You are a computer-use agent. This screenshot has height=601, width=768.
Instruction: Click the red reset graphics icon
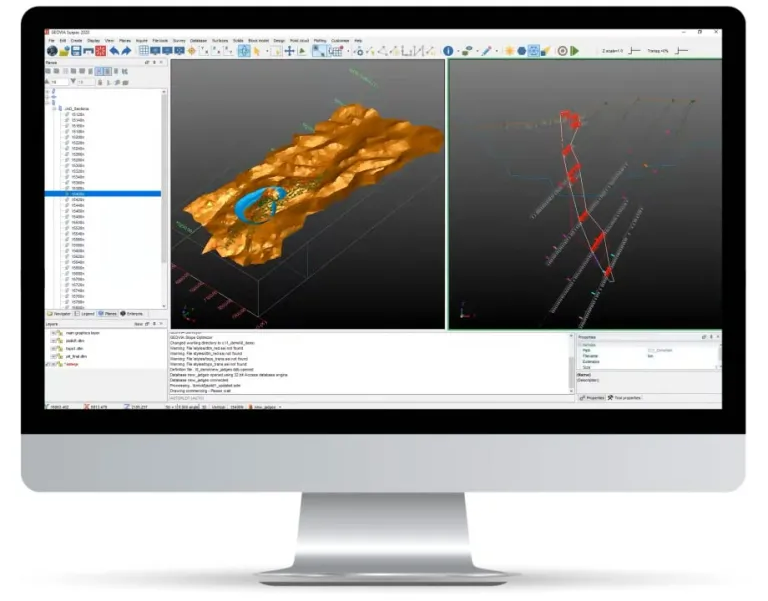pos(101,51)
